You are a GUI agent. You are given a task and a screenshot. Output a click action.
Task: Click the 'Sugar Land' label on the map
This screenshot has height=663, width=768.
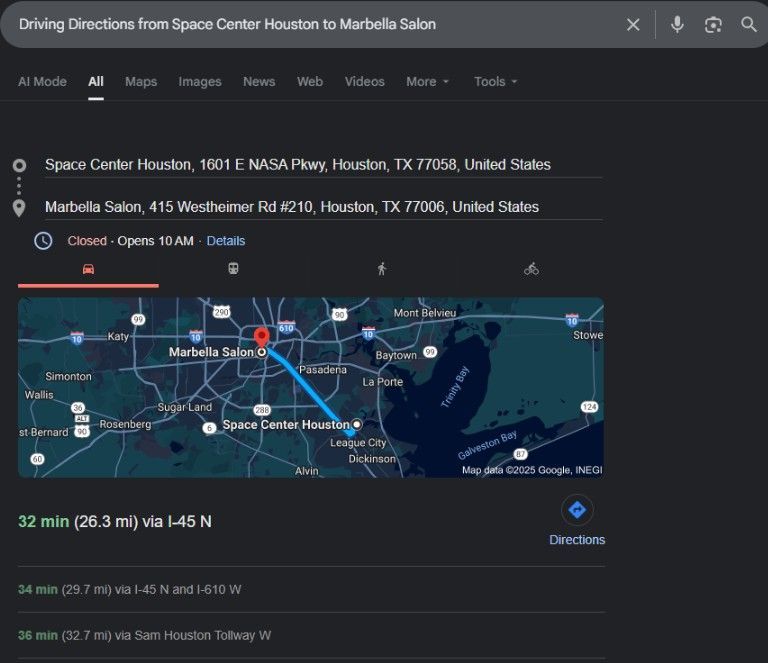[x=185, y=407]
